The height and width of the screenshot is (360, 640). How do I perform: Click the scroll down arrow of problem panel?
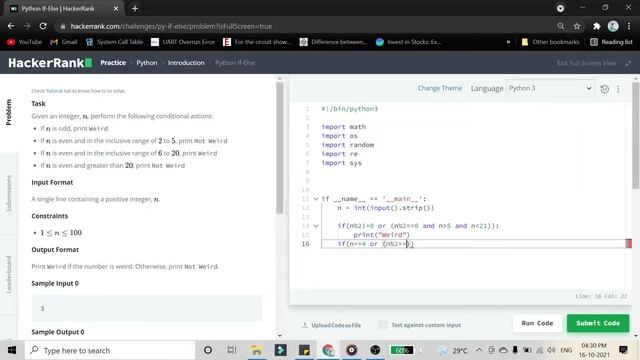280,336
